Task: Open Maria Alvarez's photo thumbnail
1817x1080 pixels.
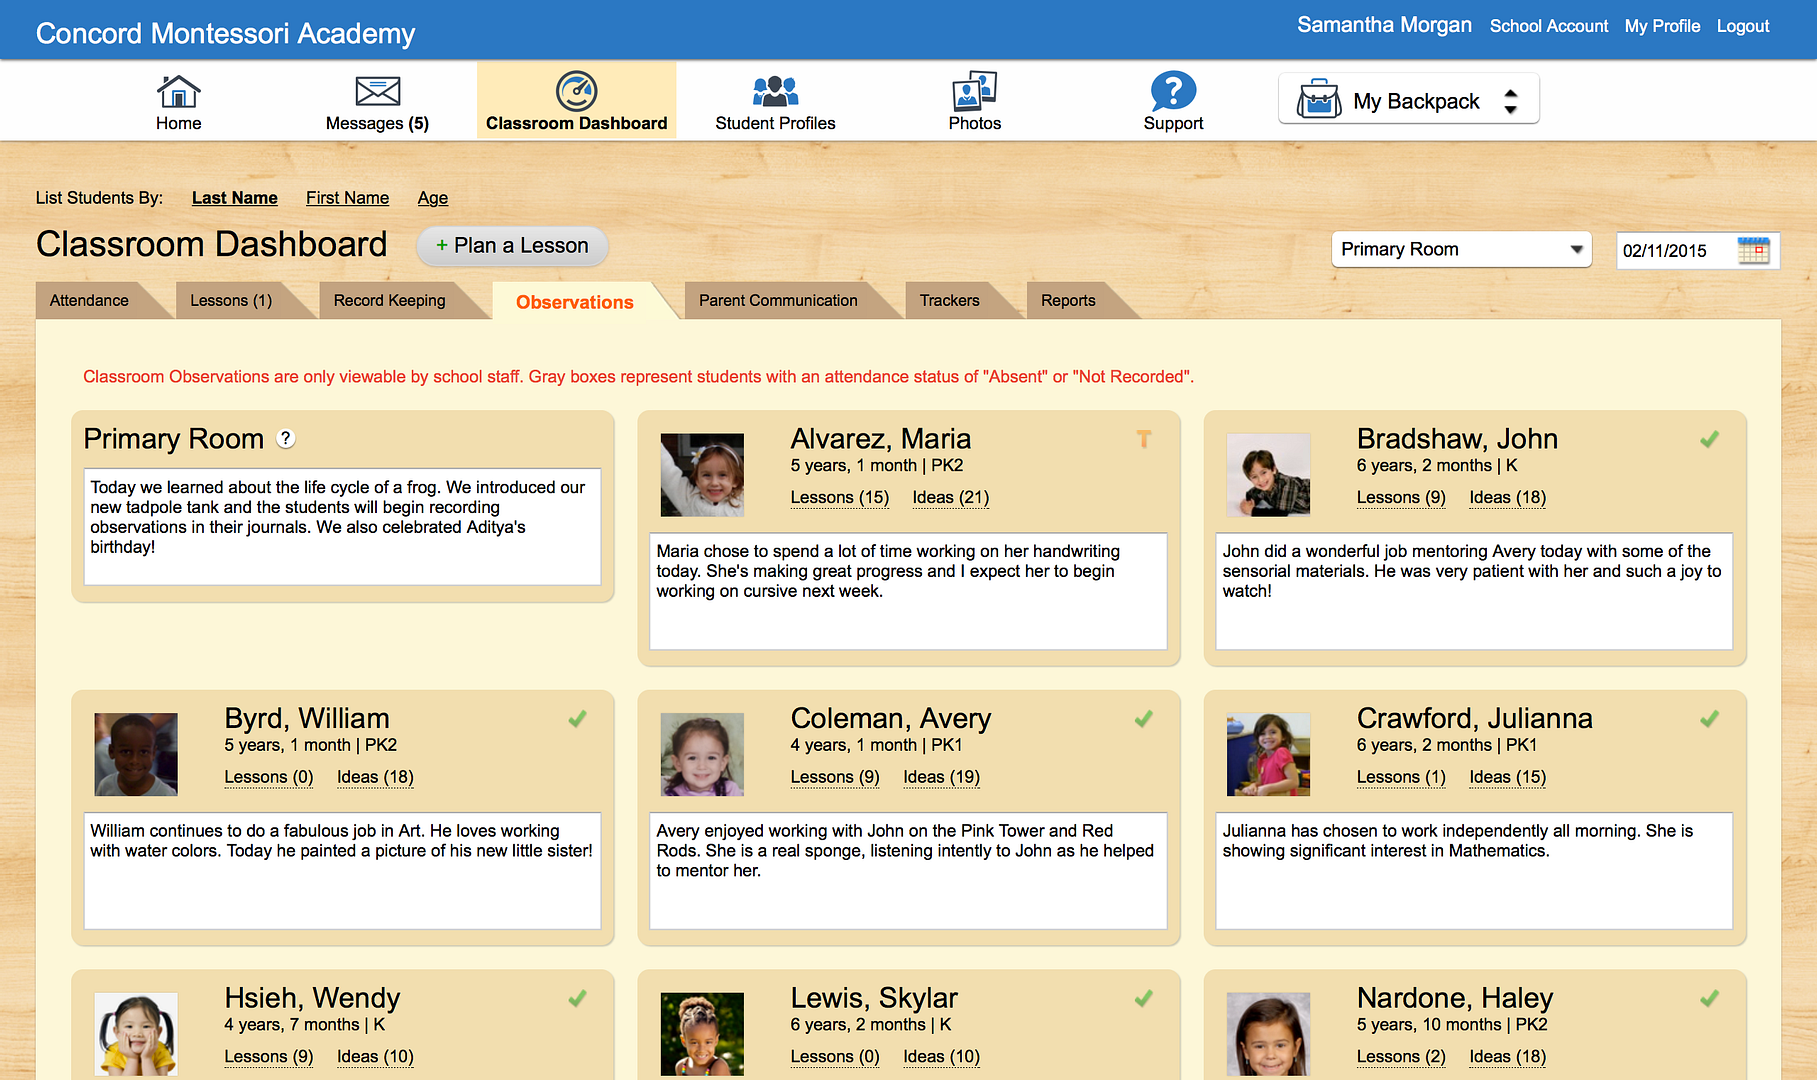Action: 702,474
